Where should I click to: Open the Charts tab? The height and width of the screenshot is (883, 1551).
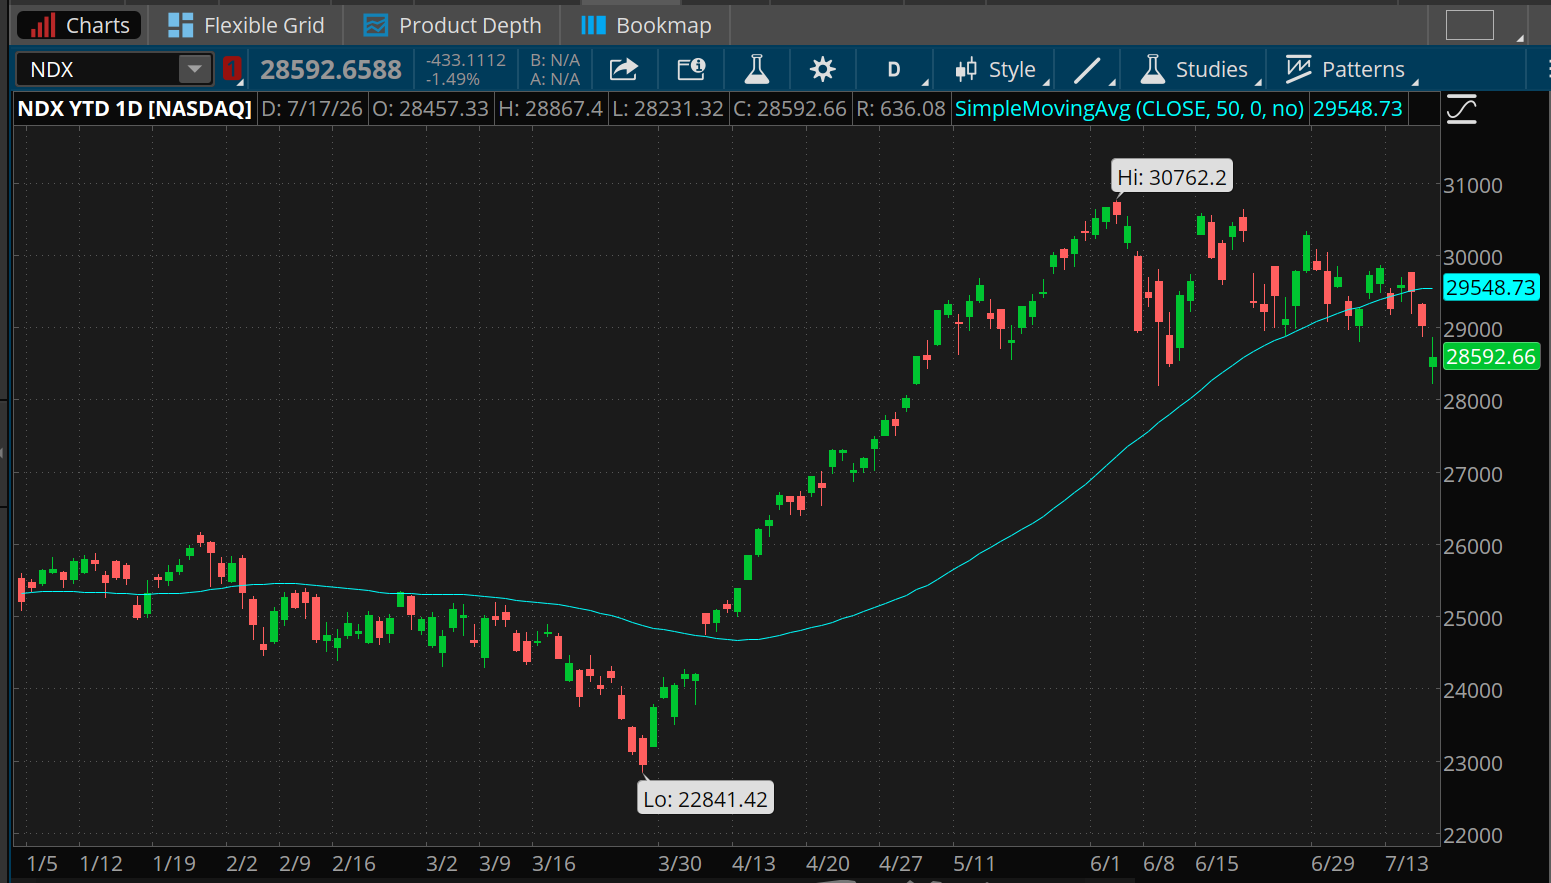coord(79,25)
